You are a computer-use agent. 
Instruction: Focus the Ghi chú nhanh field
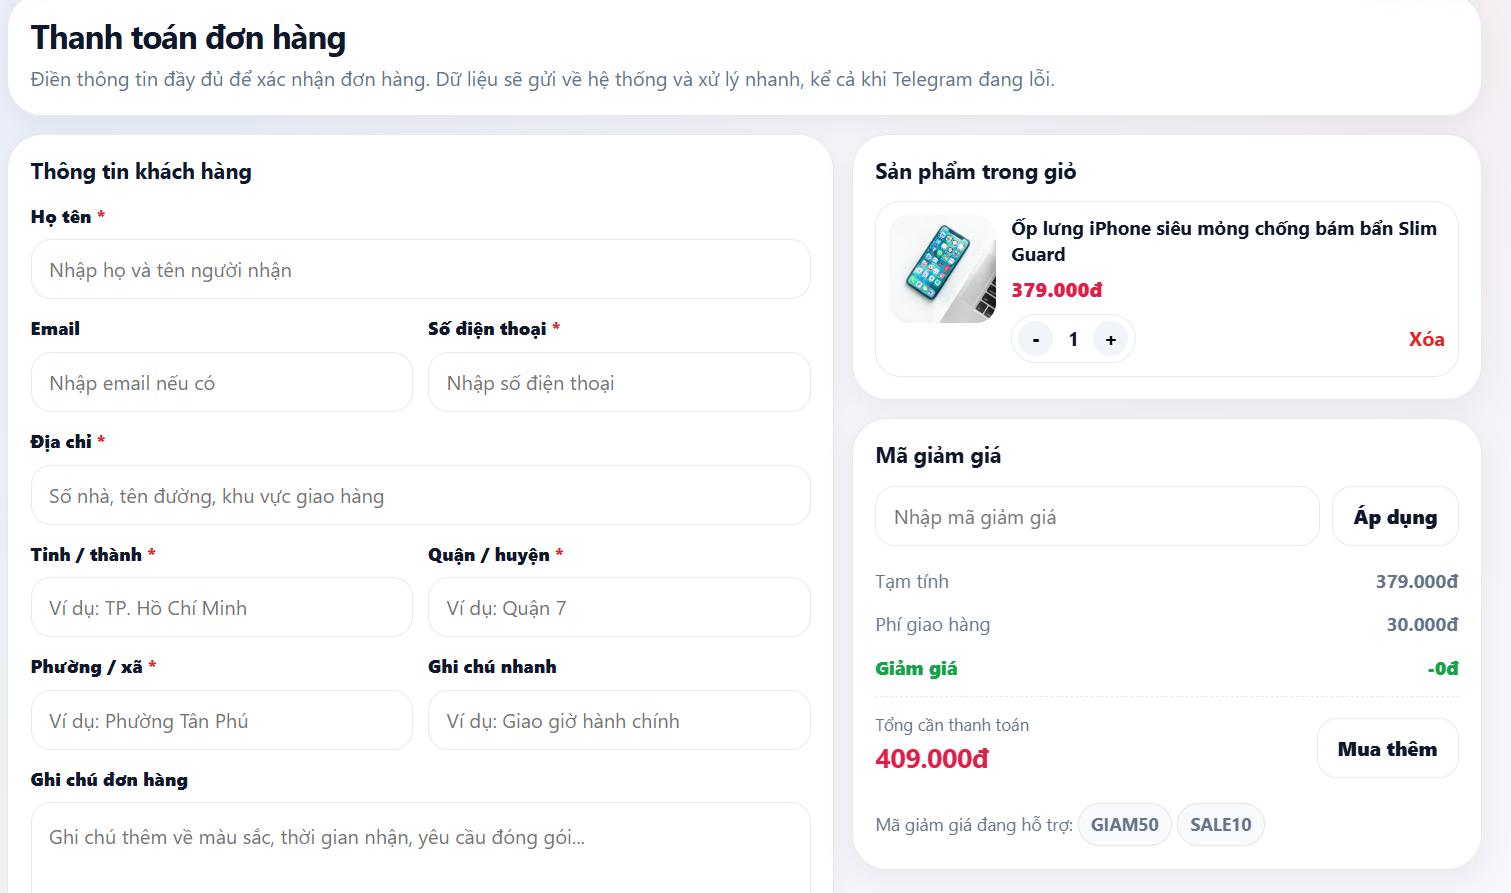coord(618,720)
